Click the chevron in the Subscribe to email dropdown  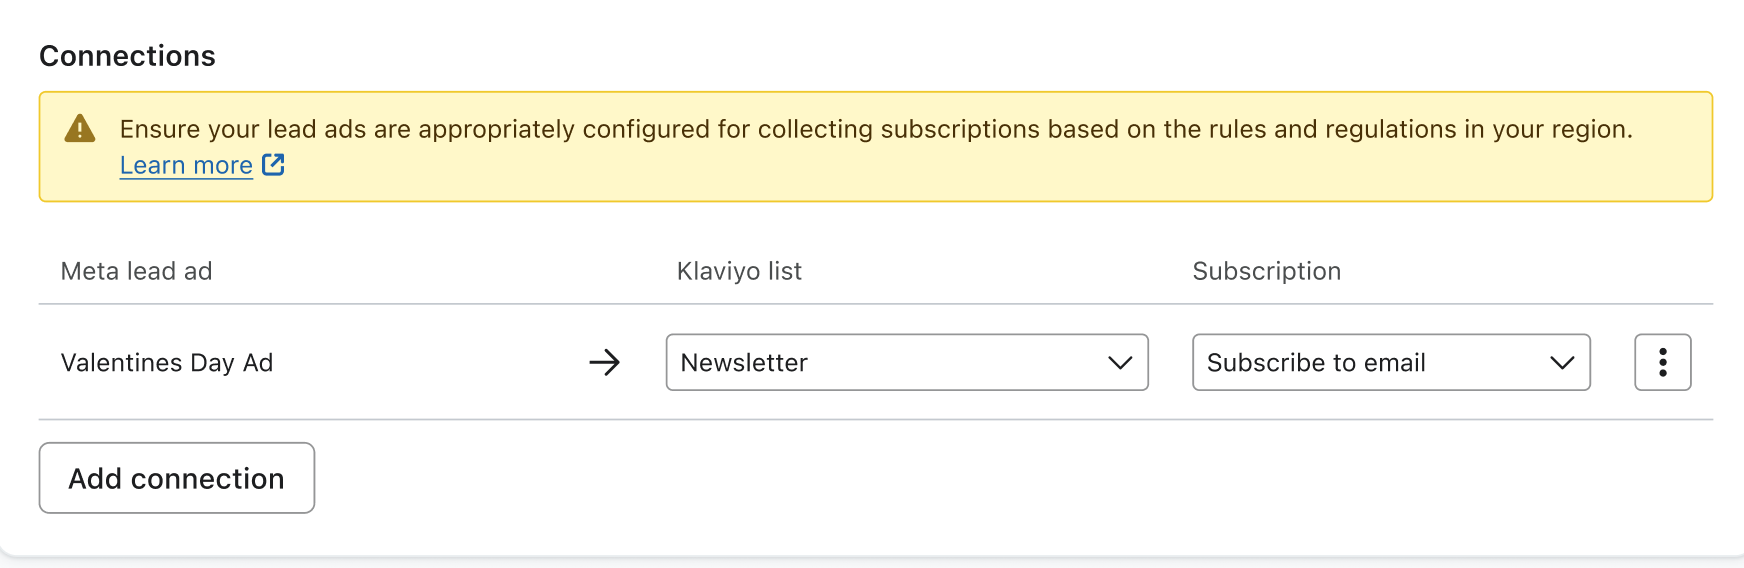1562,362
